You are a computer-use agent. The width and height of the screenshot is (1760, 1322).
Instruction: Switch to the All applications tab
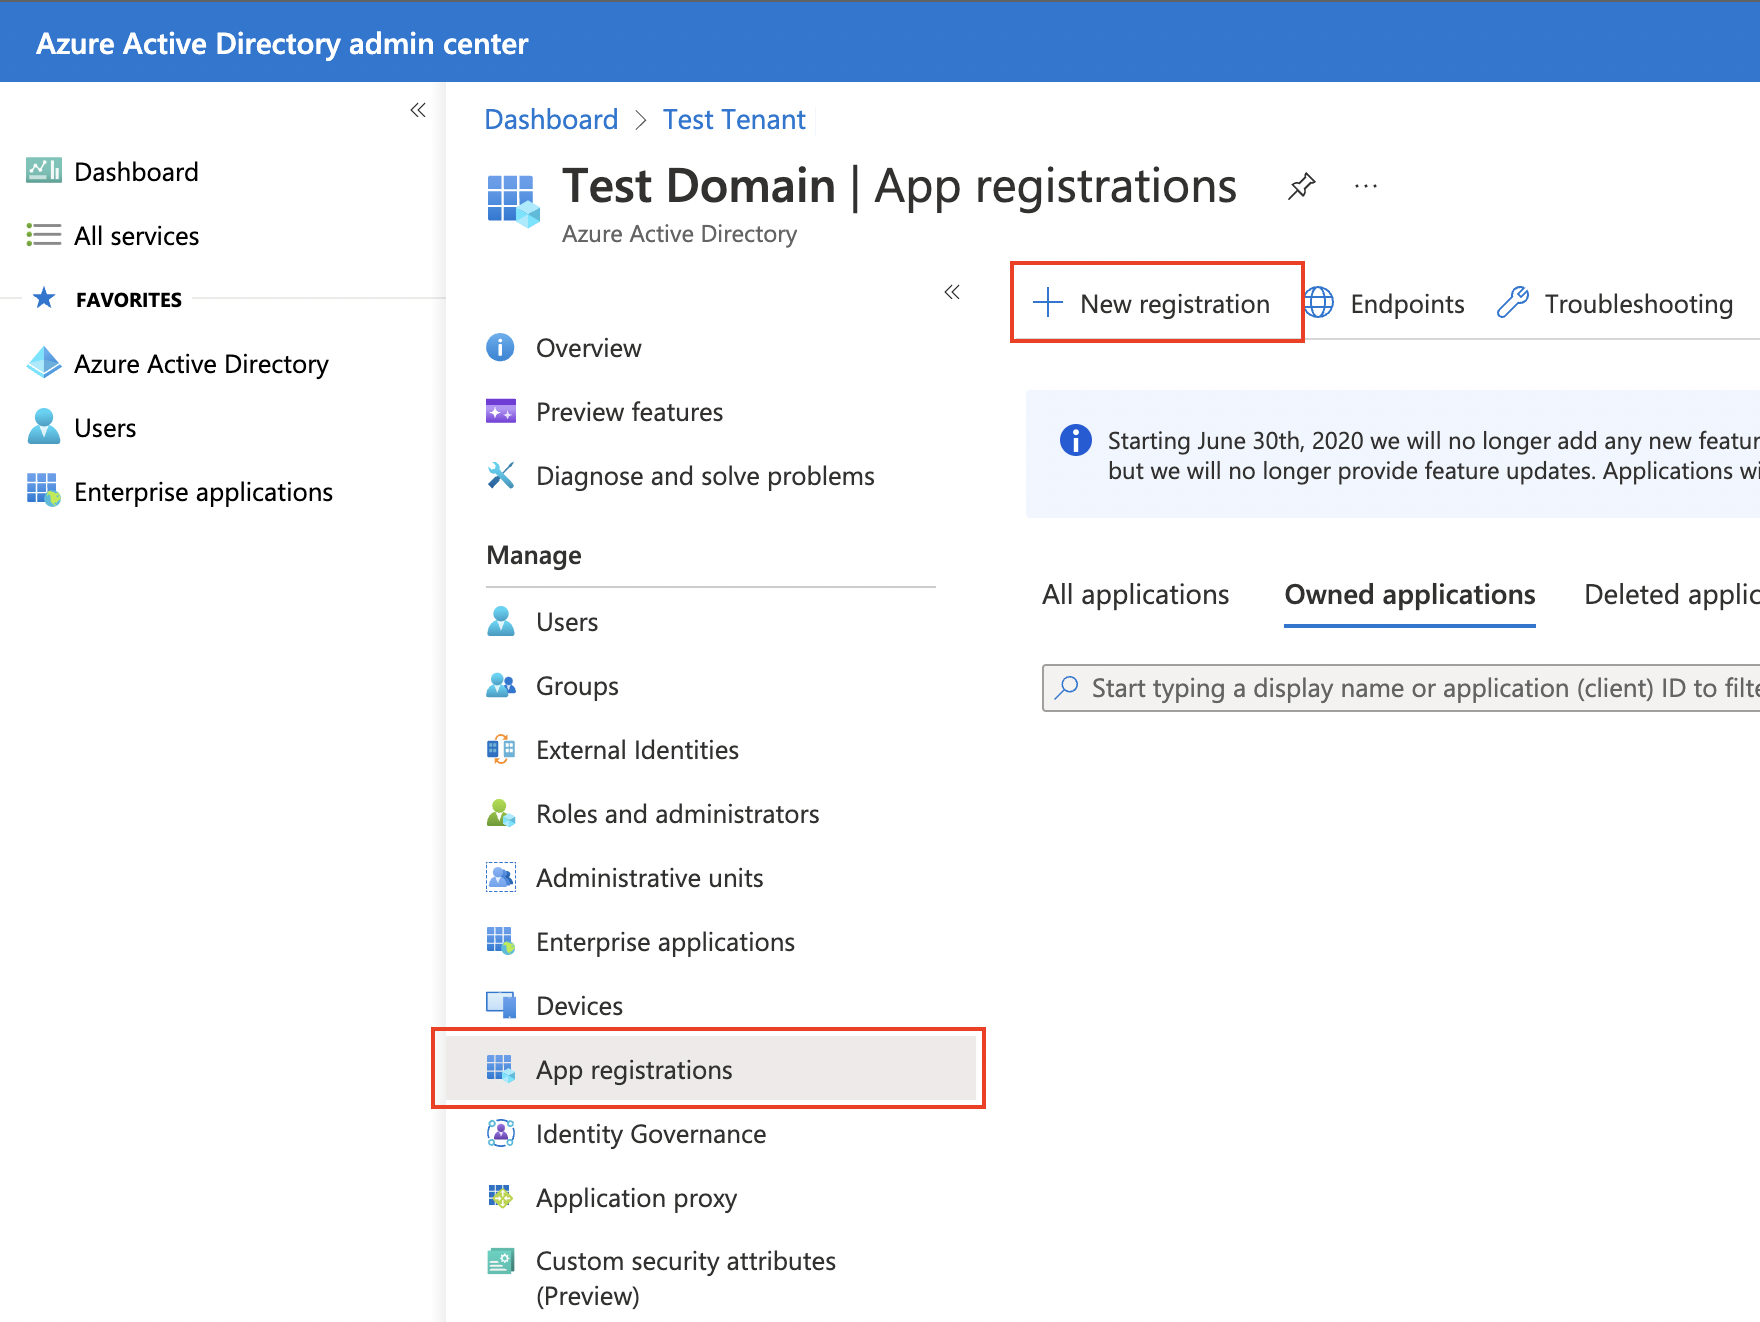(1136, 594)
